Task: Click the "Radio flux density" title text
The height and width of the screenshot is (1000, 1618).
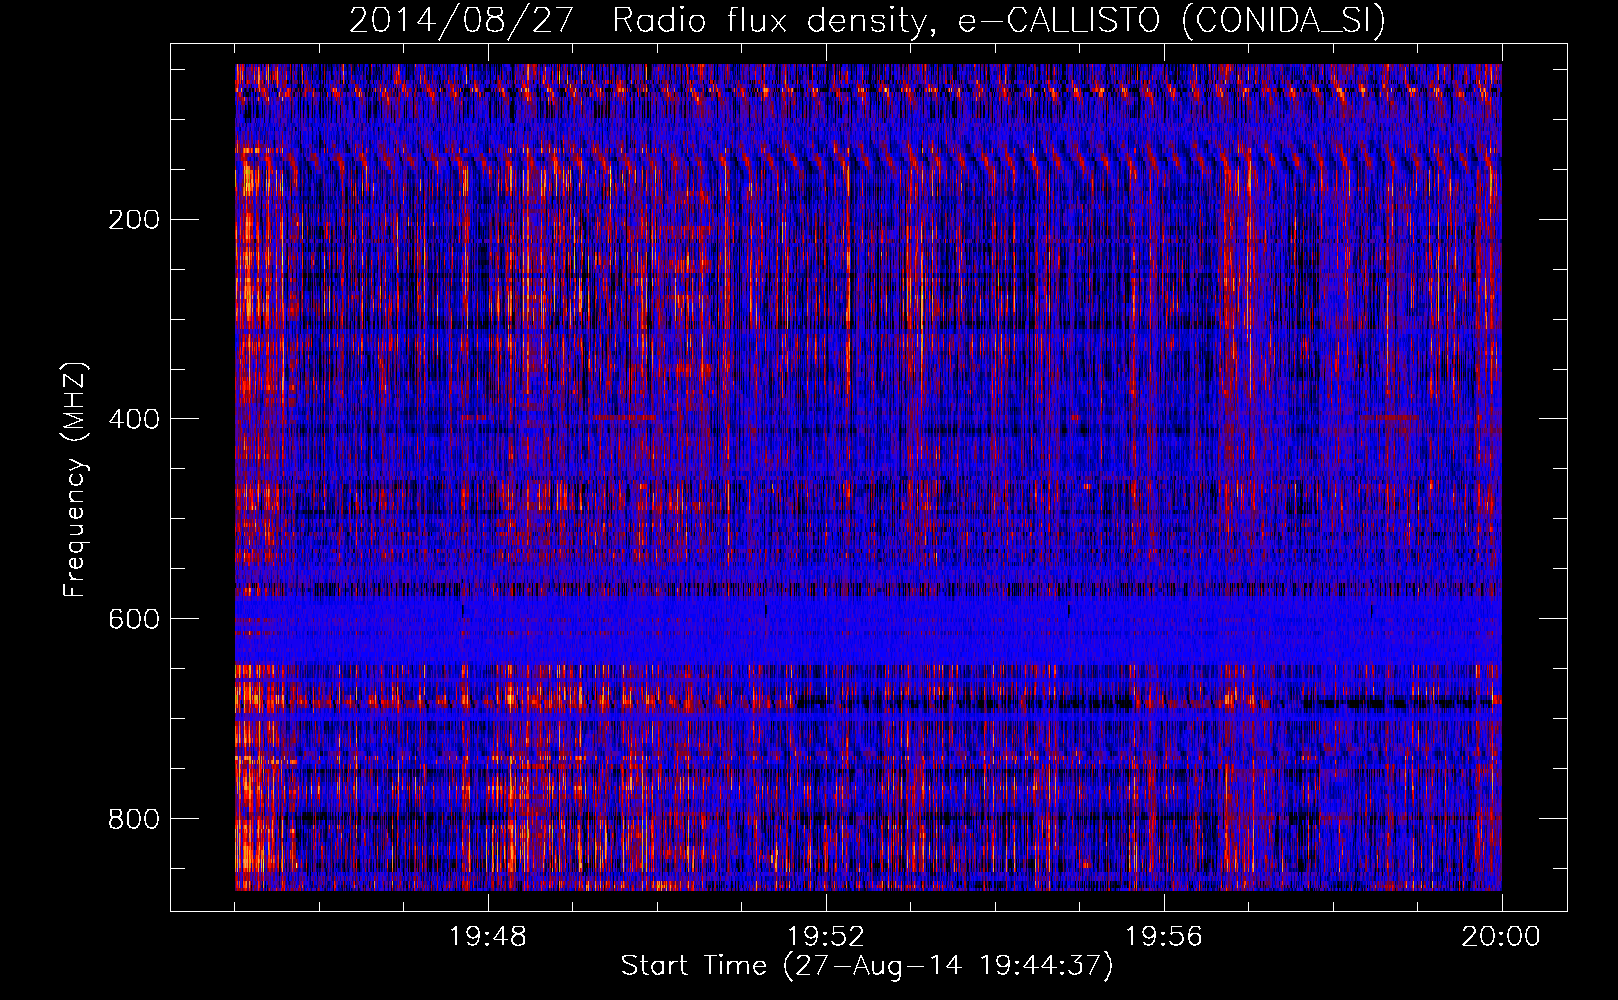Action: [x=777, y=21]
